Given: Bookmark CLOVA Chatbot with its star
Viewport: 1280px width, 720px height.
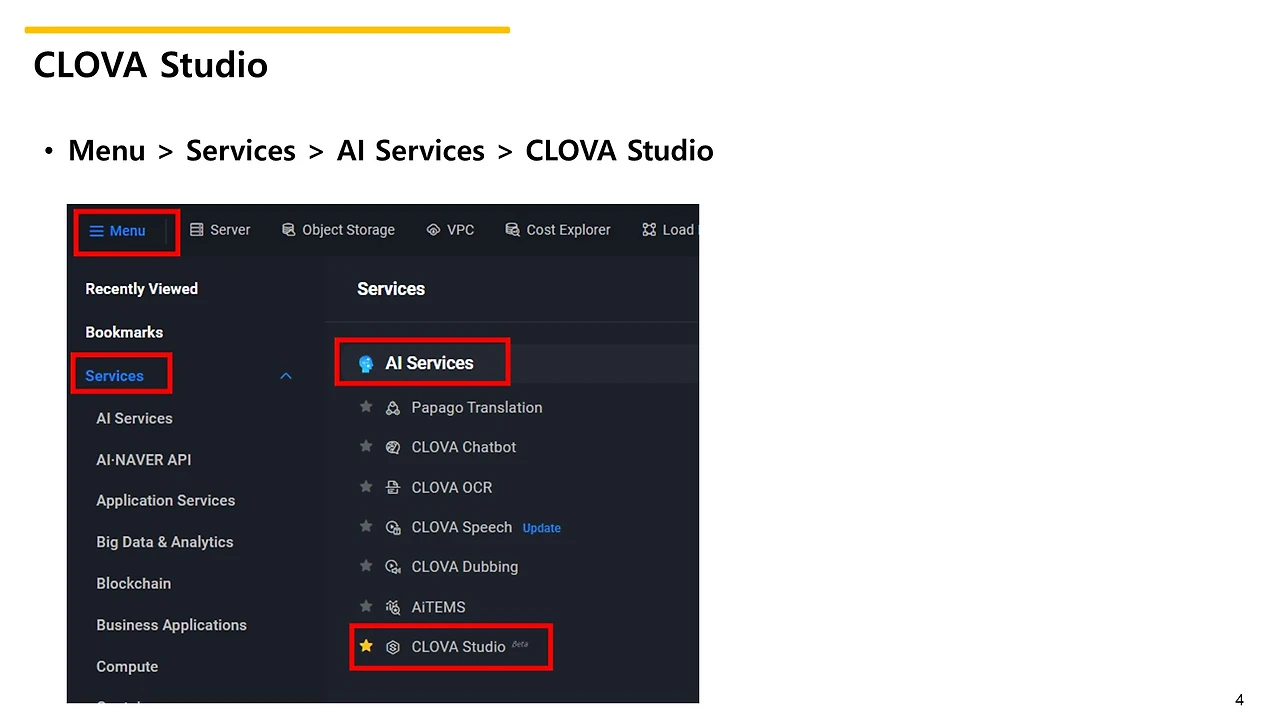Looking at the screenshot, I should pyautogui.click(x=366, y=447).
